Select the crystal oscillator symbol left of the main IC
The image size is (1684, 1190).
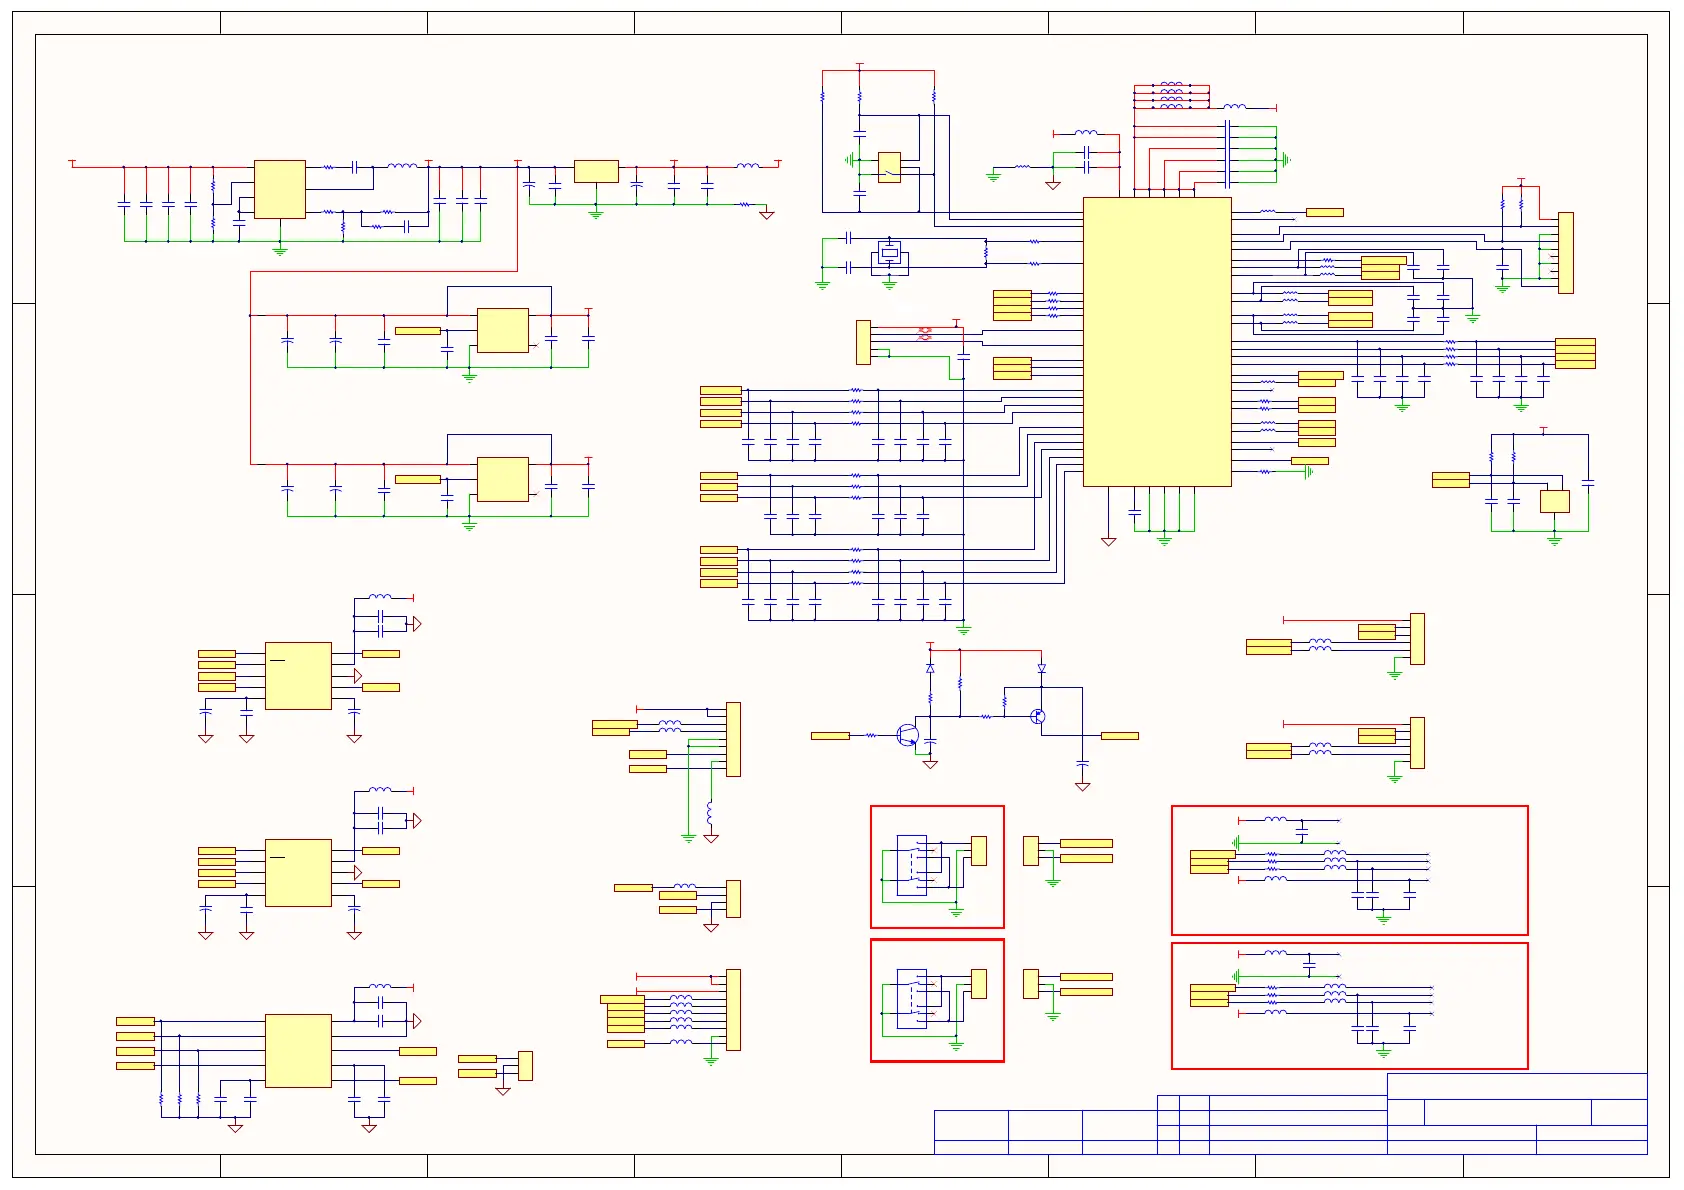pyautogui.click(x=889, y=253)
